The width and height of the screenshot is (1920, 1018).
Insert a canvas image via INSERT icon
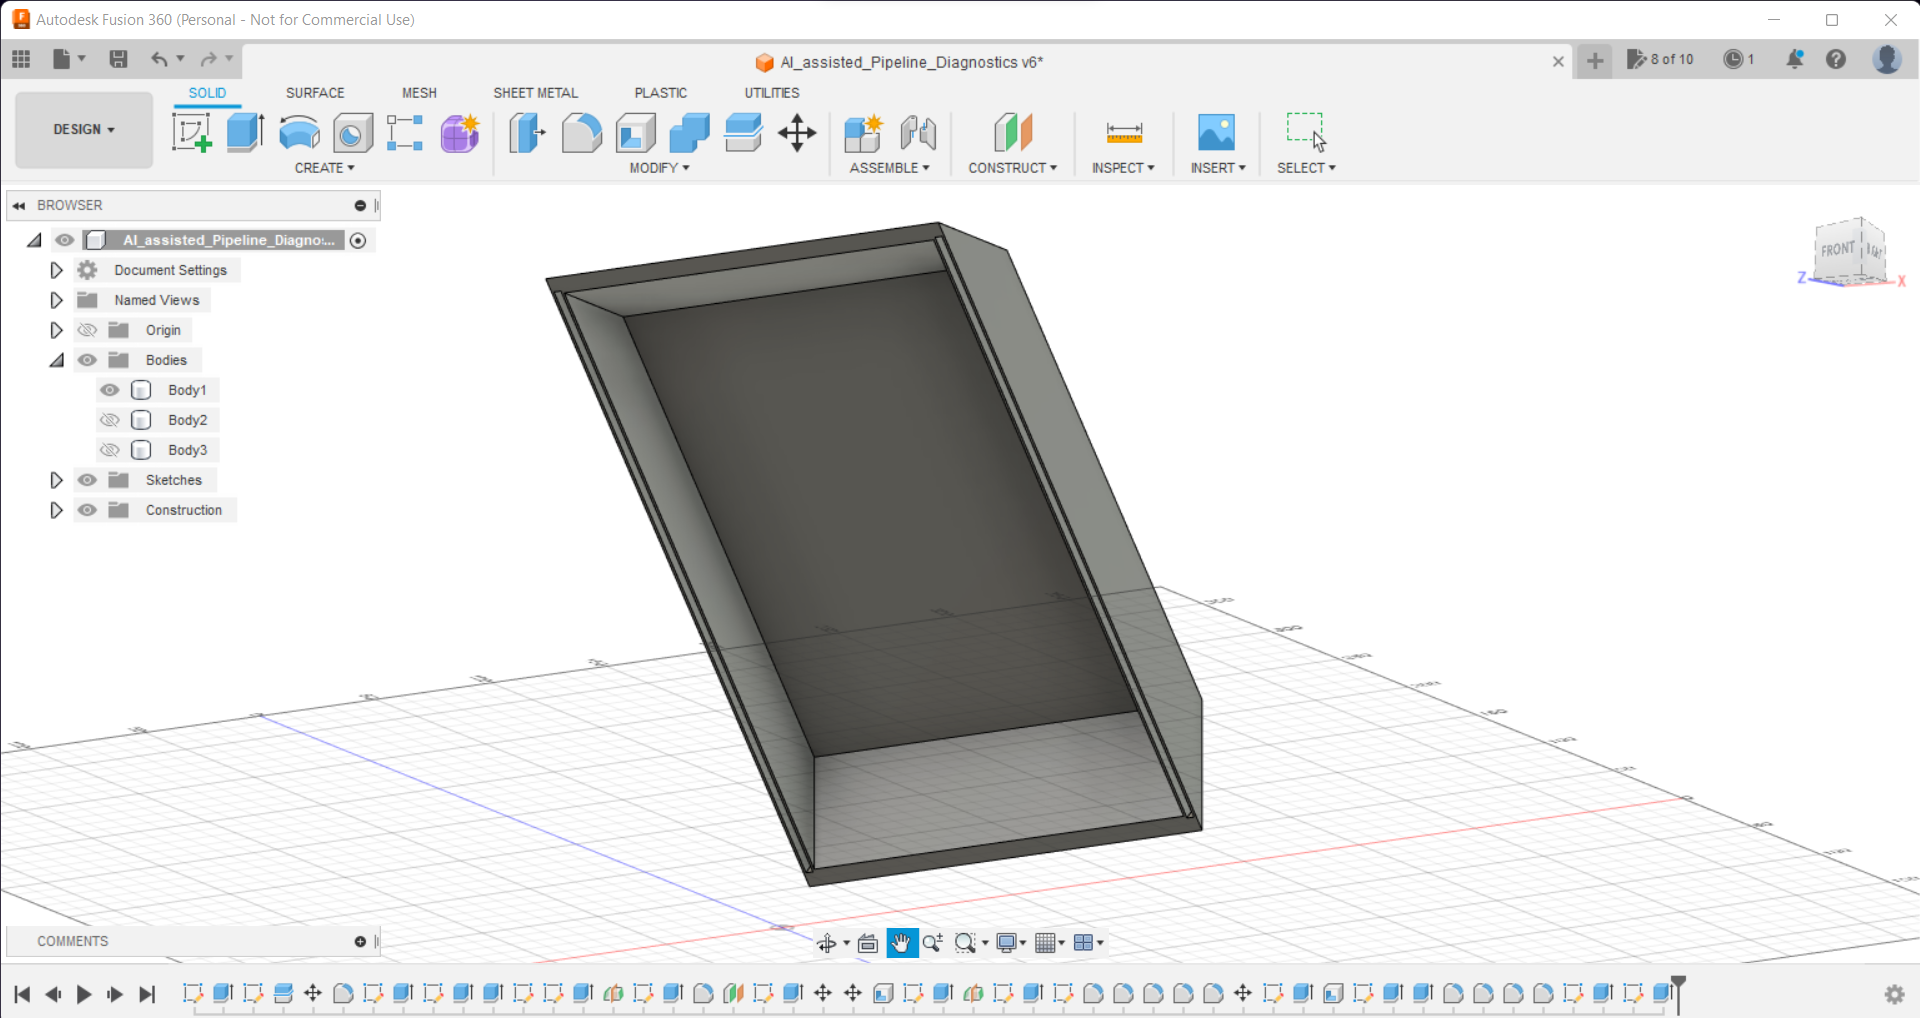click(x=1216, y=131)
